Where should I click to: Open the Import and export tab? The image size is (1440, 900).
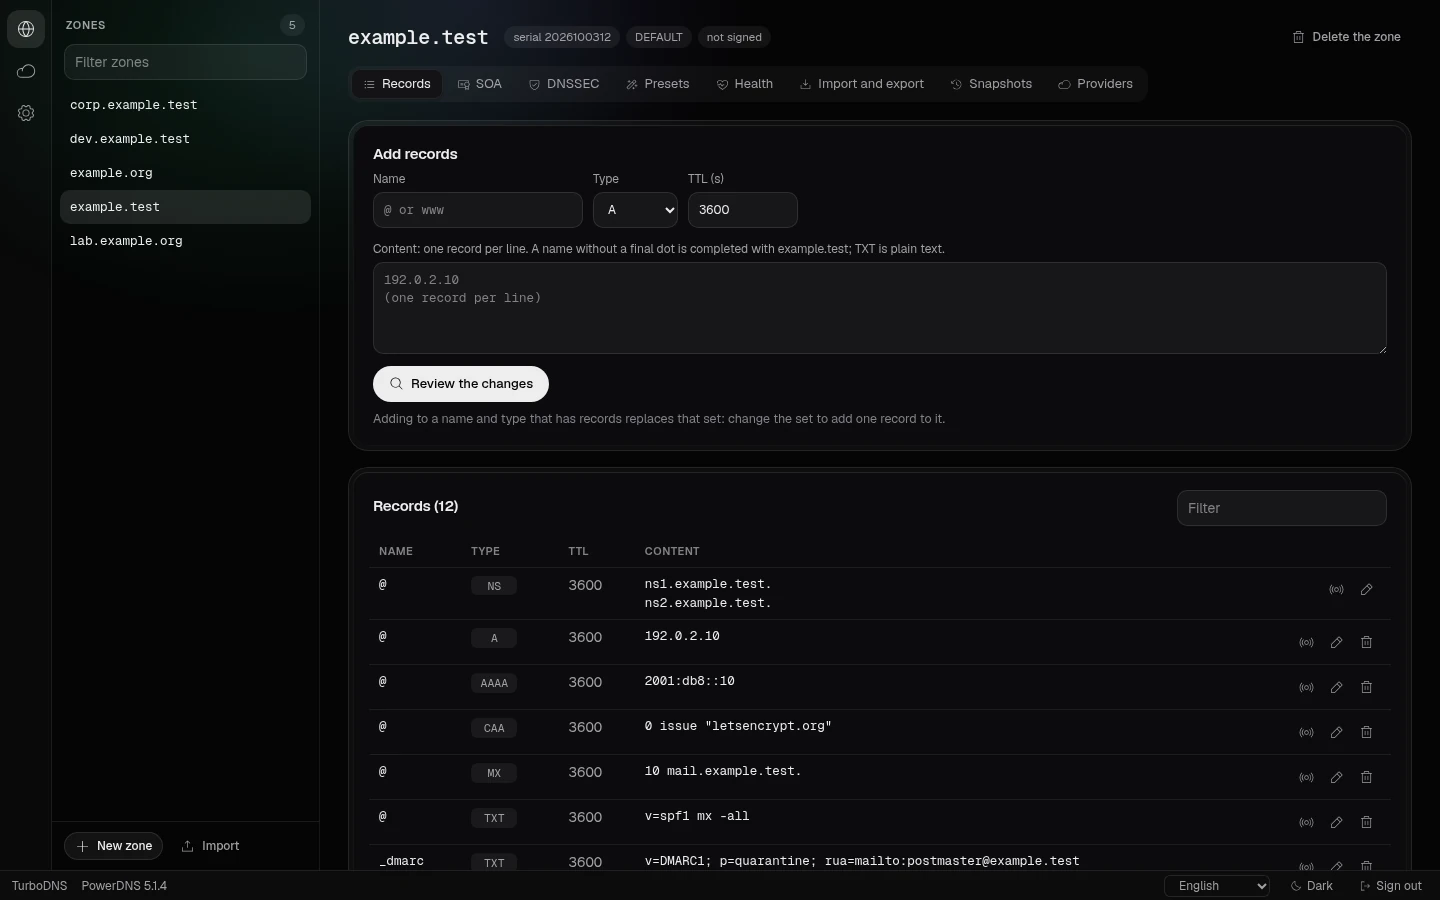pyautogui.click(x=862, y=84)
